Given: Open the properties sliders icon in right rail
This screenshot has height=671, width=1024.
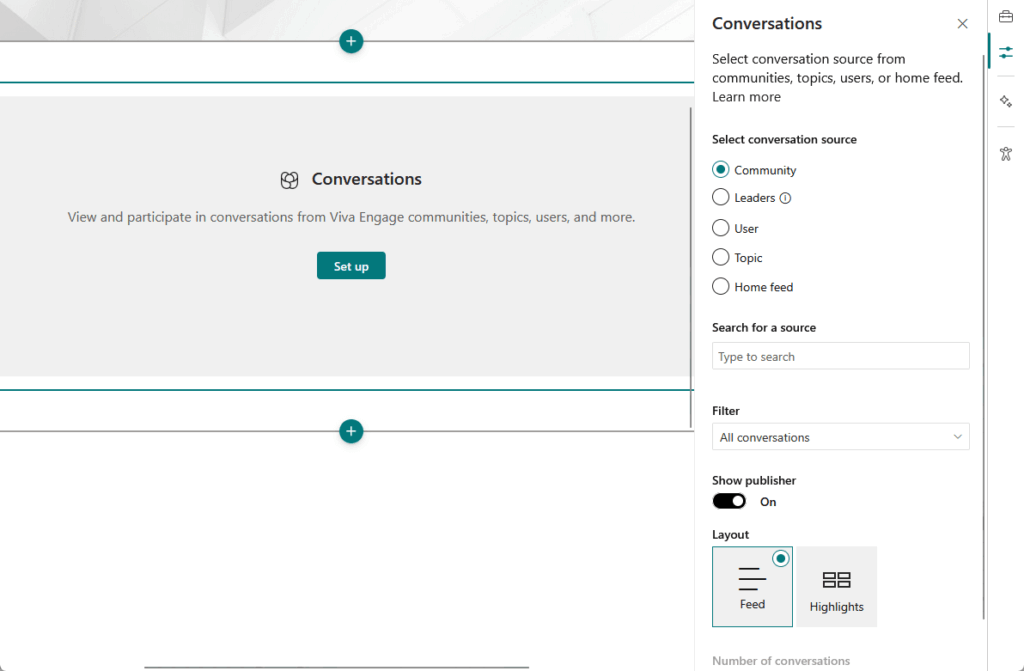Looking at the screenshot, I should 1006,52.
